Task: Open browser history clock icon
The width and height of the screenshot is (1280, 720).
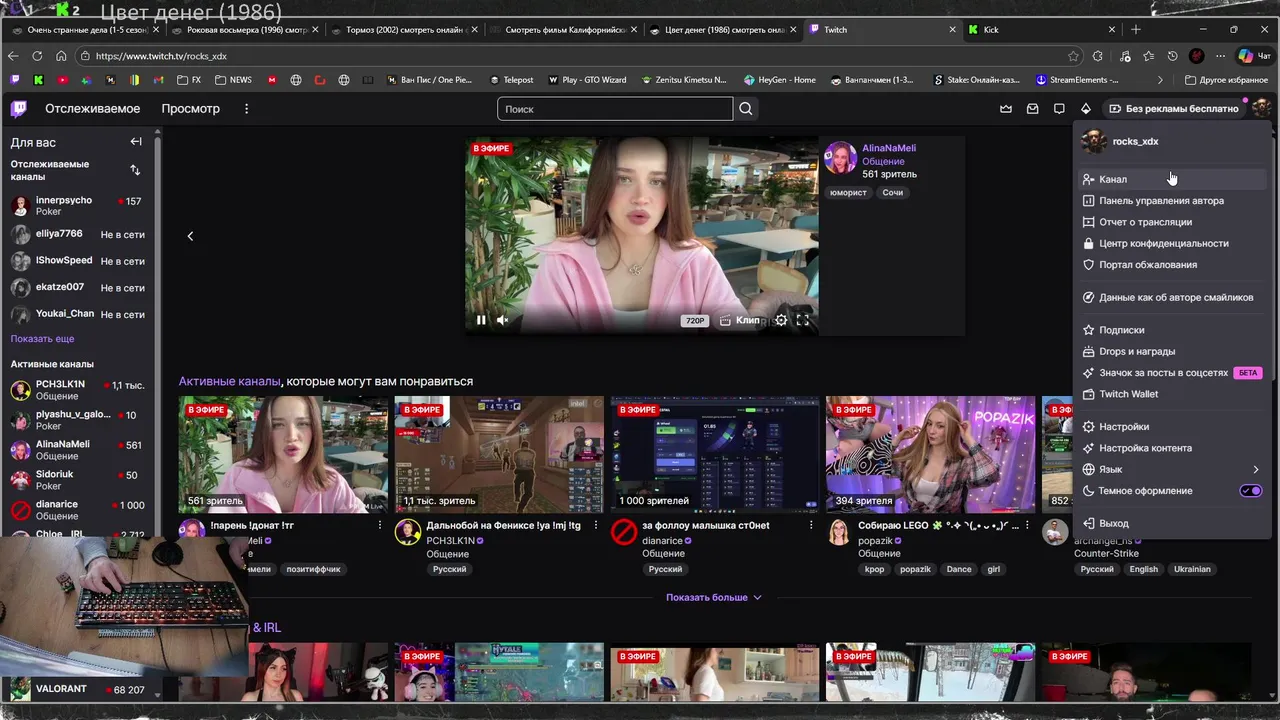Action: pyautogui.click(x=1172, y=56)
